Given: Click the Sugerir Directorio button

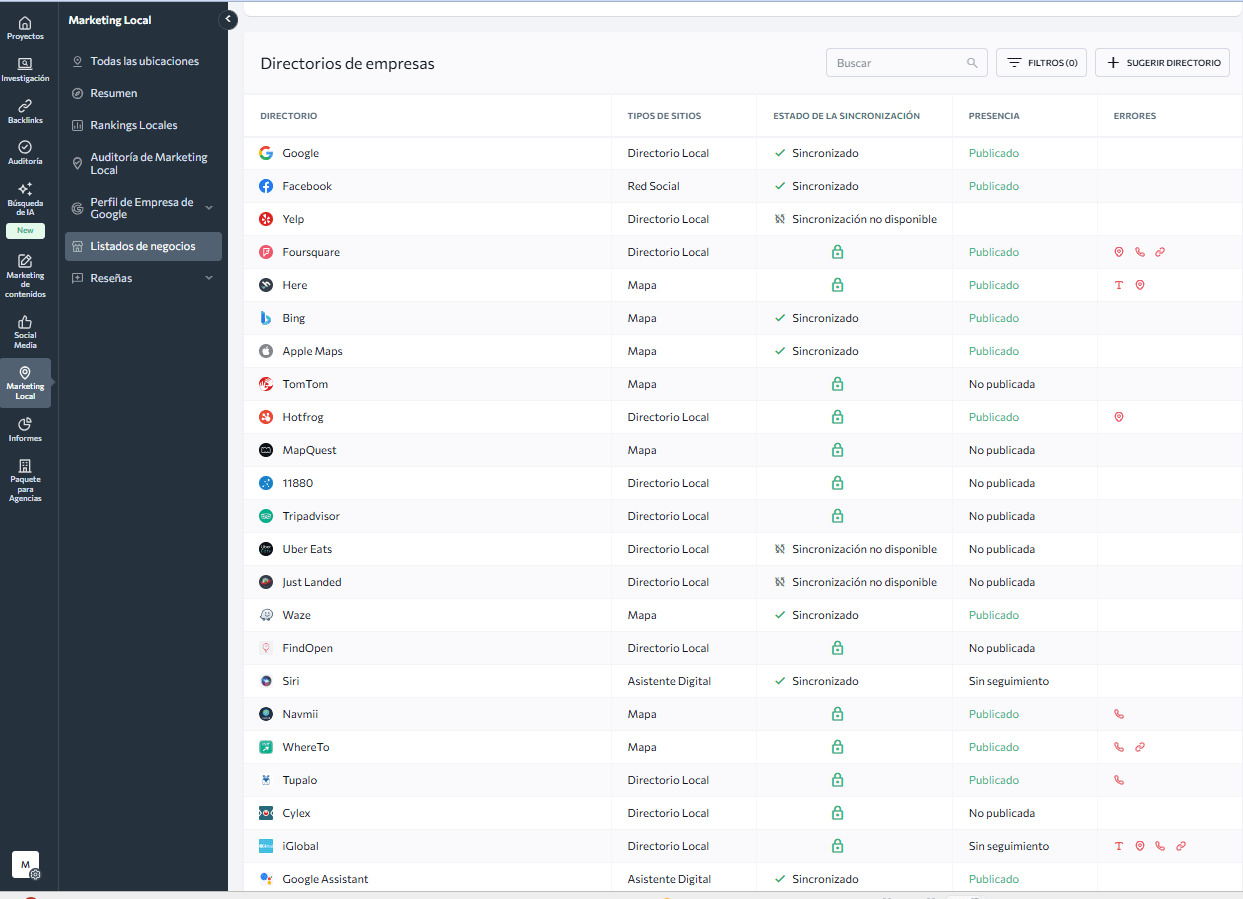Looking at the screenshot, I should (x=1162, y=63).
